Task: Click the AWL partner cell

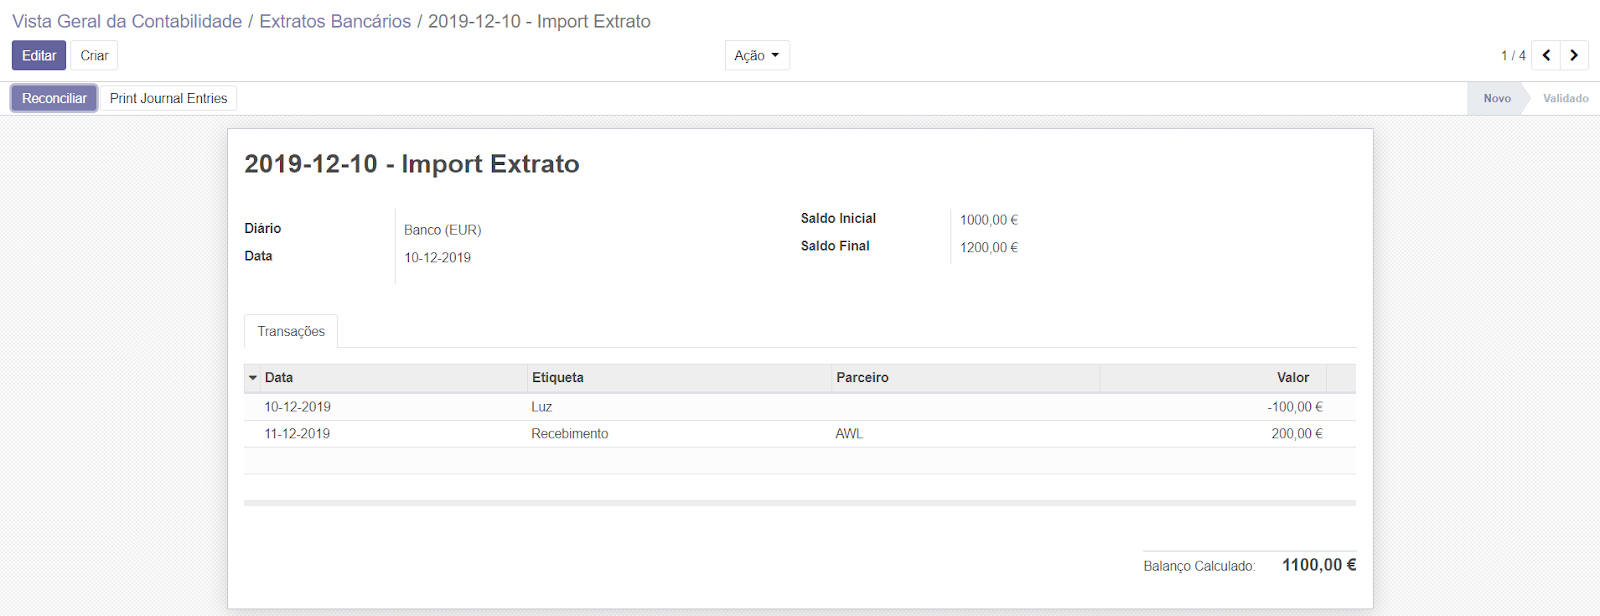Action: click(x=849, y=434)
